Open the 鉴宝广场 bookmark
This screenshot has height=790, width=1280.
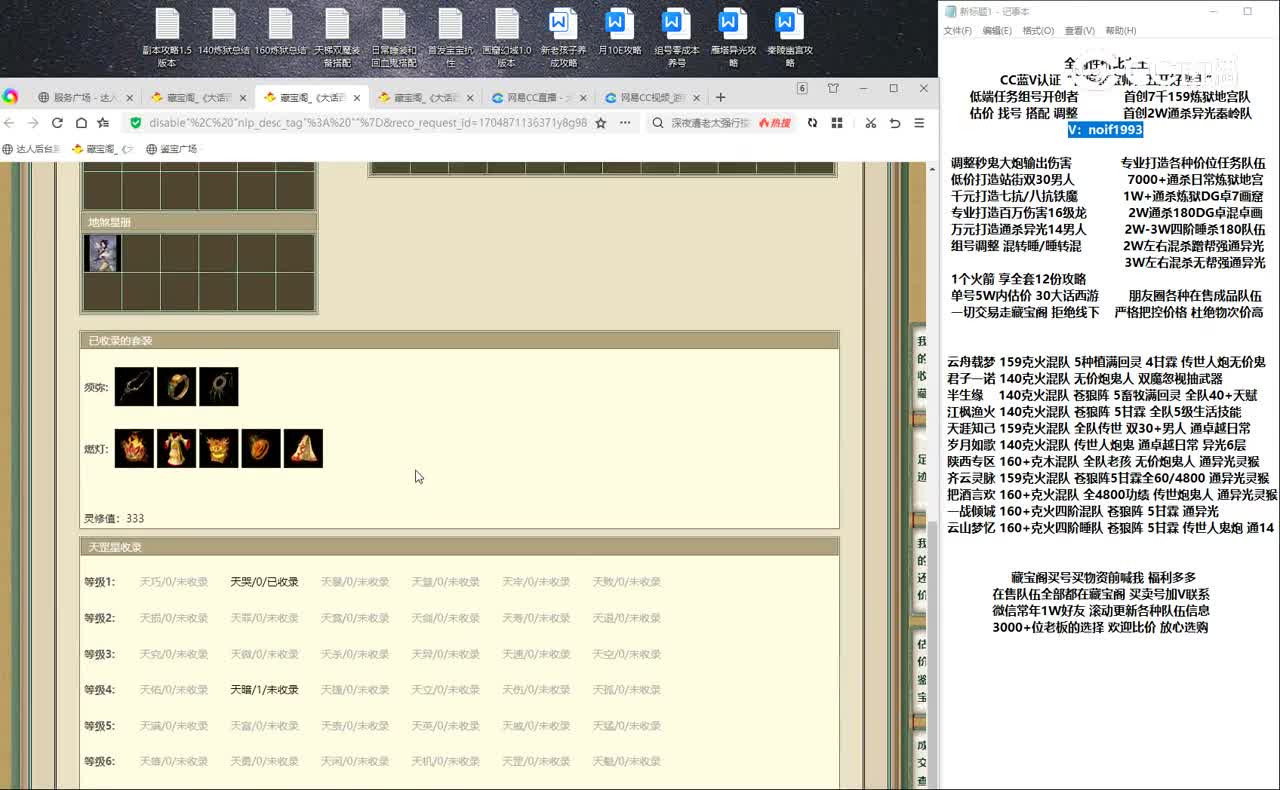[172, 149]
